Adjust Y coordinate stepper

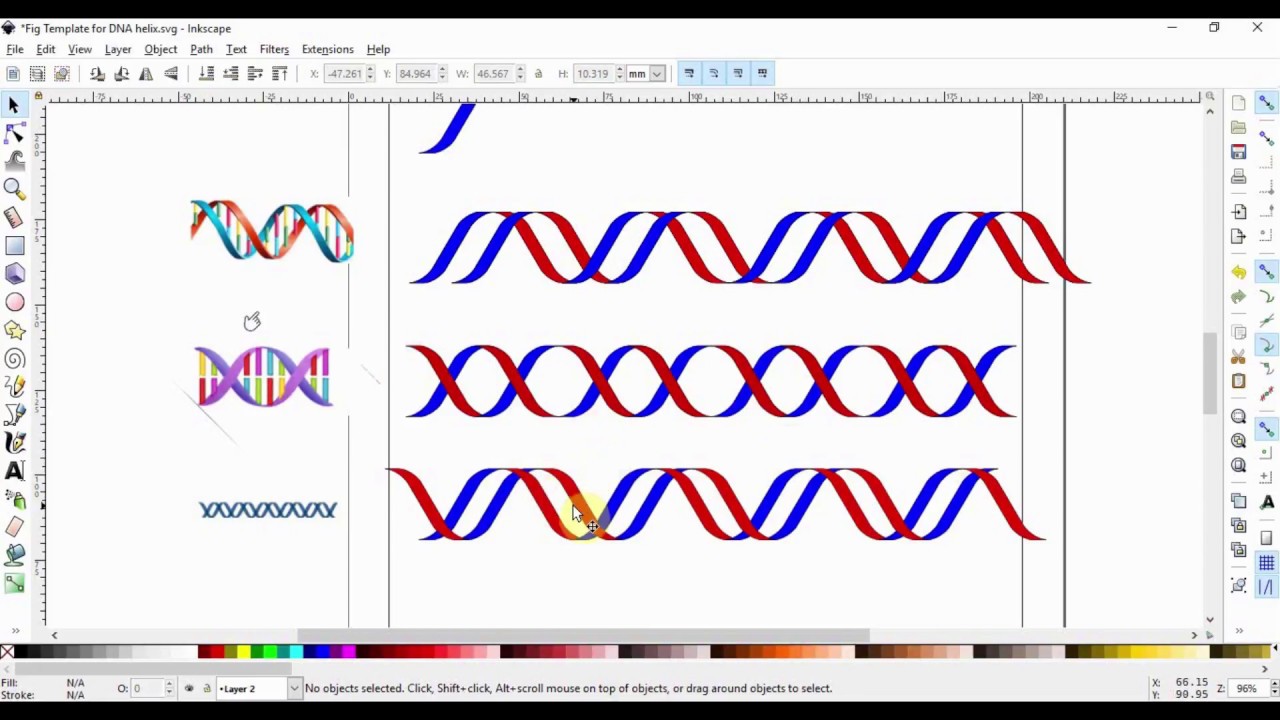(442, 73)
